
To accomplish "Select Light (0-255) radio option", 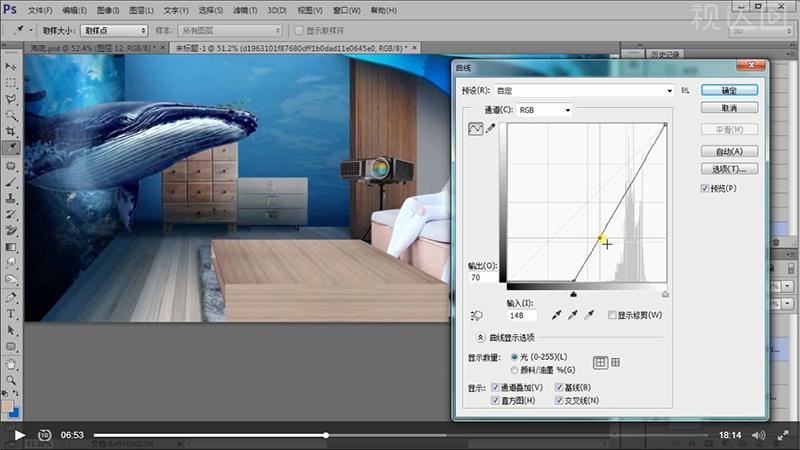I will click(x=514, y=357).
